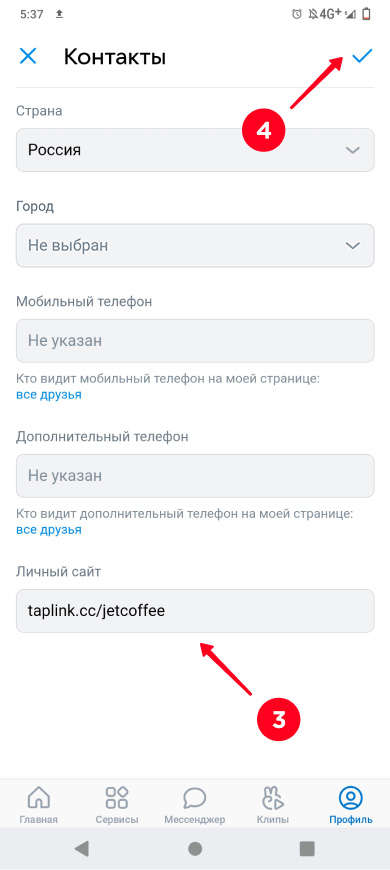This screenshot has width=390, height=870.
Task: Open the Мессенджер chat icon
Action: tap(195, 798)
